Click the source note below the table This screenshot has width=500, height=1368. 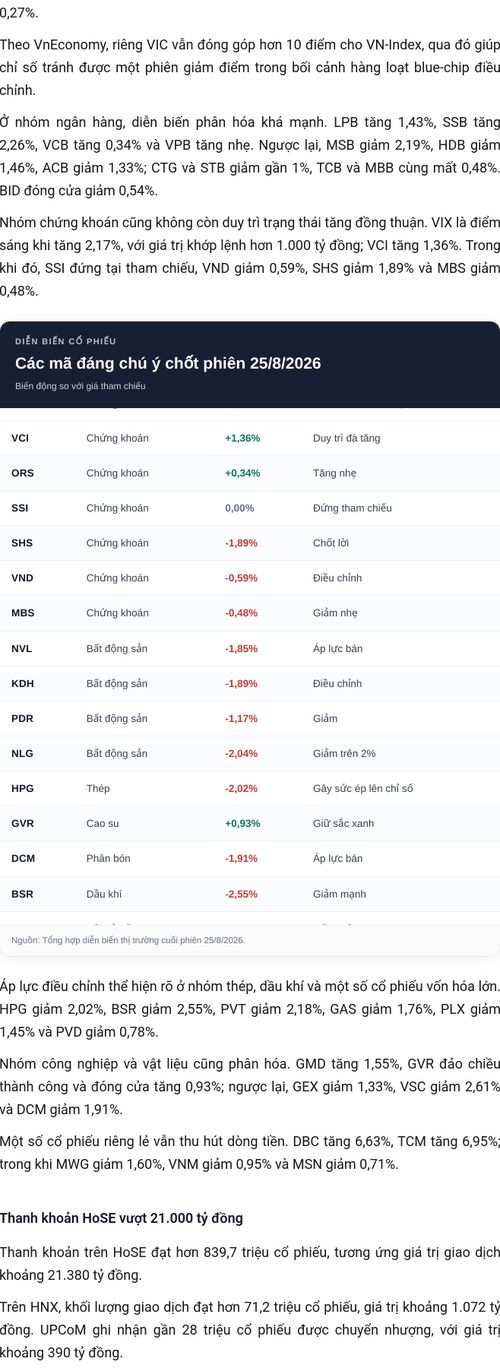pos(128,940)
